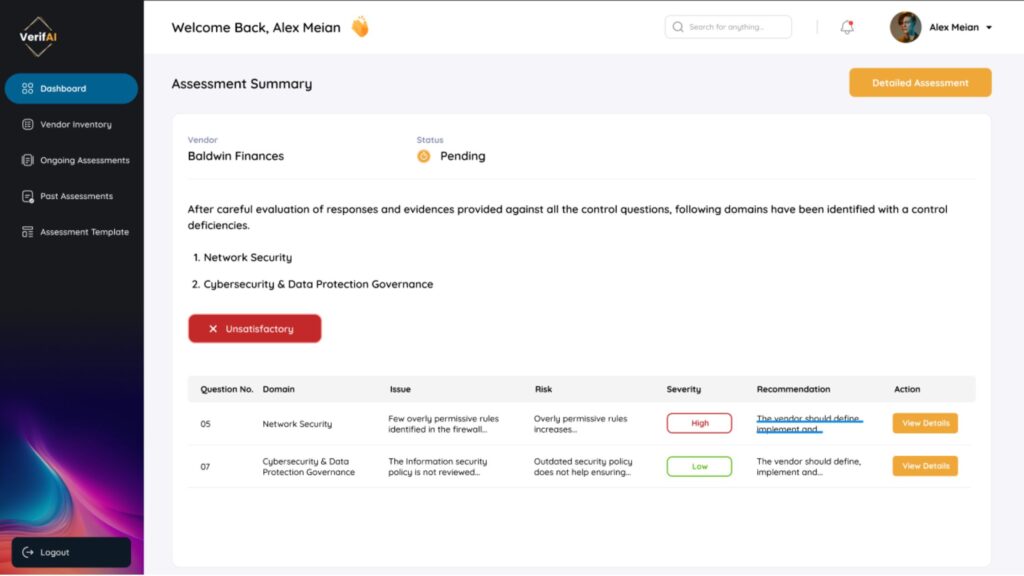
Task: Open the underlined recommendation link for question 05
Action: click(x=809, y=424)
